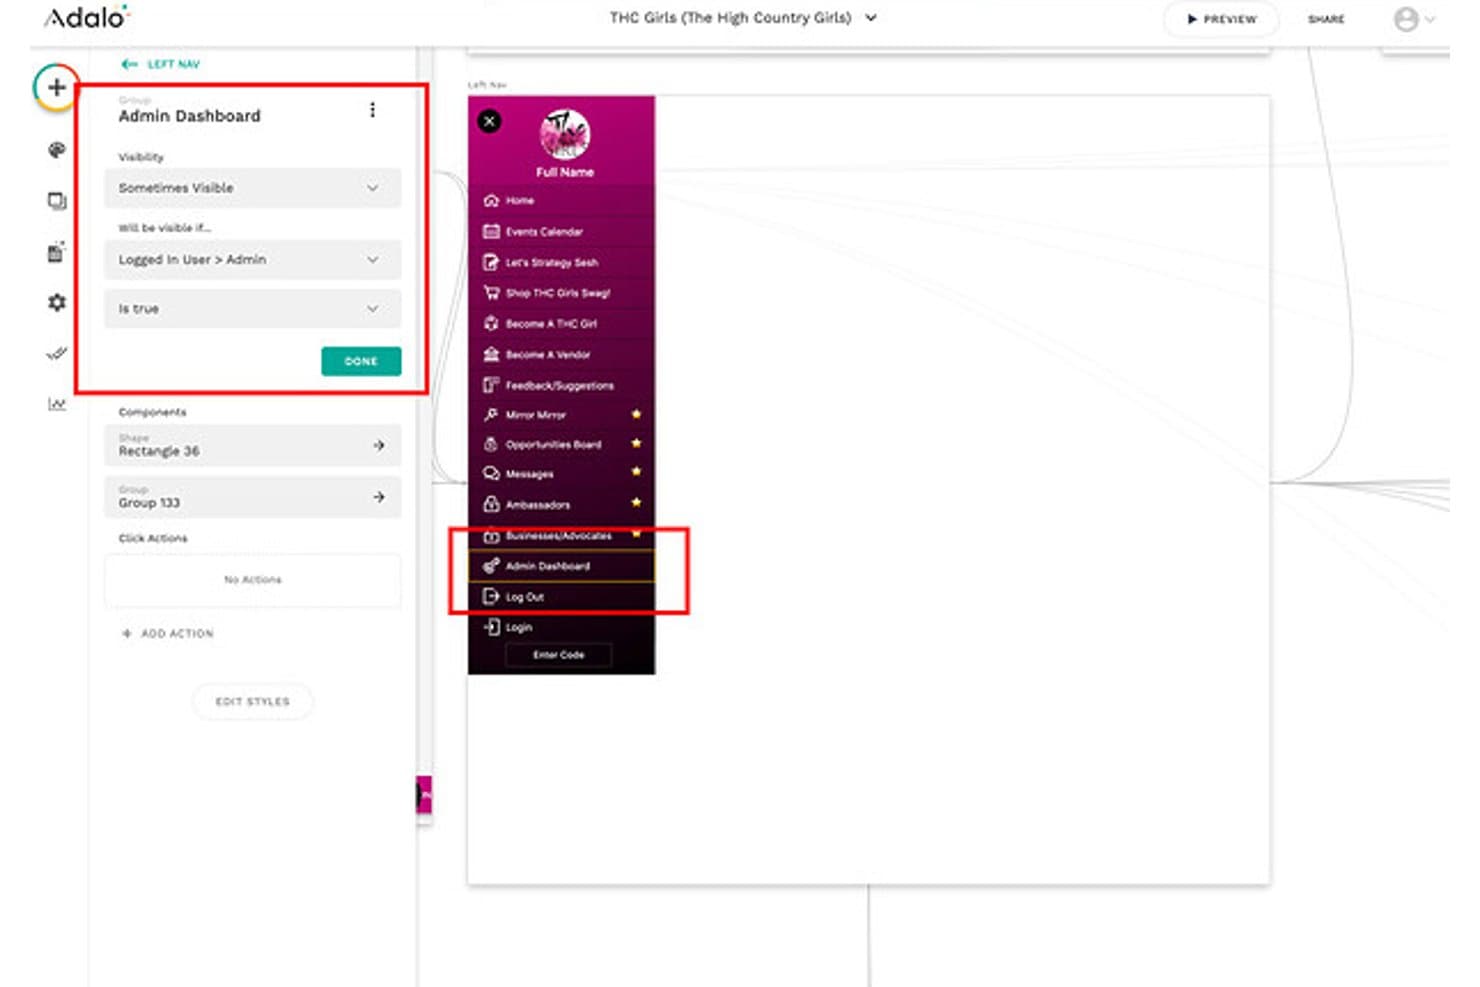
Task: Expand the Group 133 component row
Action: [x=252, y=498]
